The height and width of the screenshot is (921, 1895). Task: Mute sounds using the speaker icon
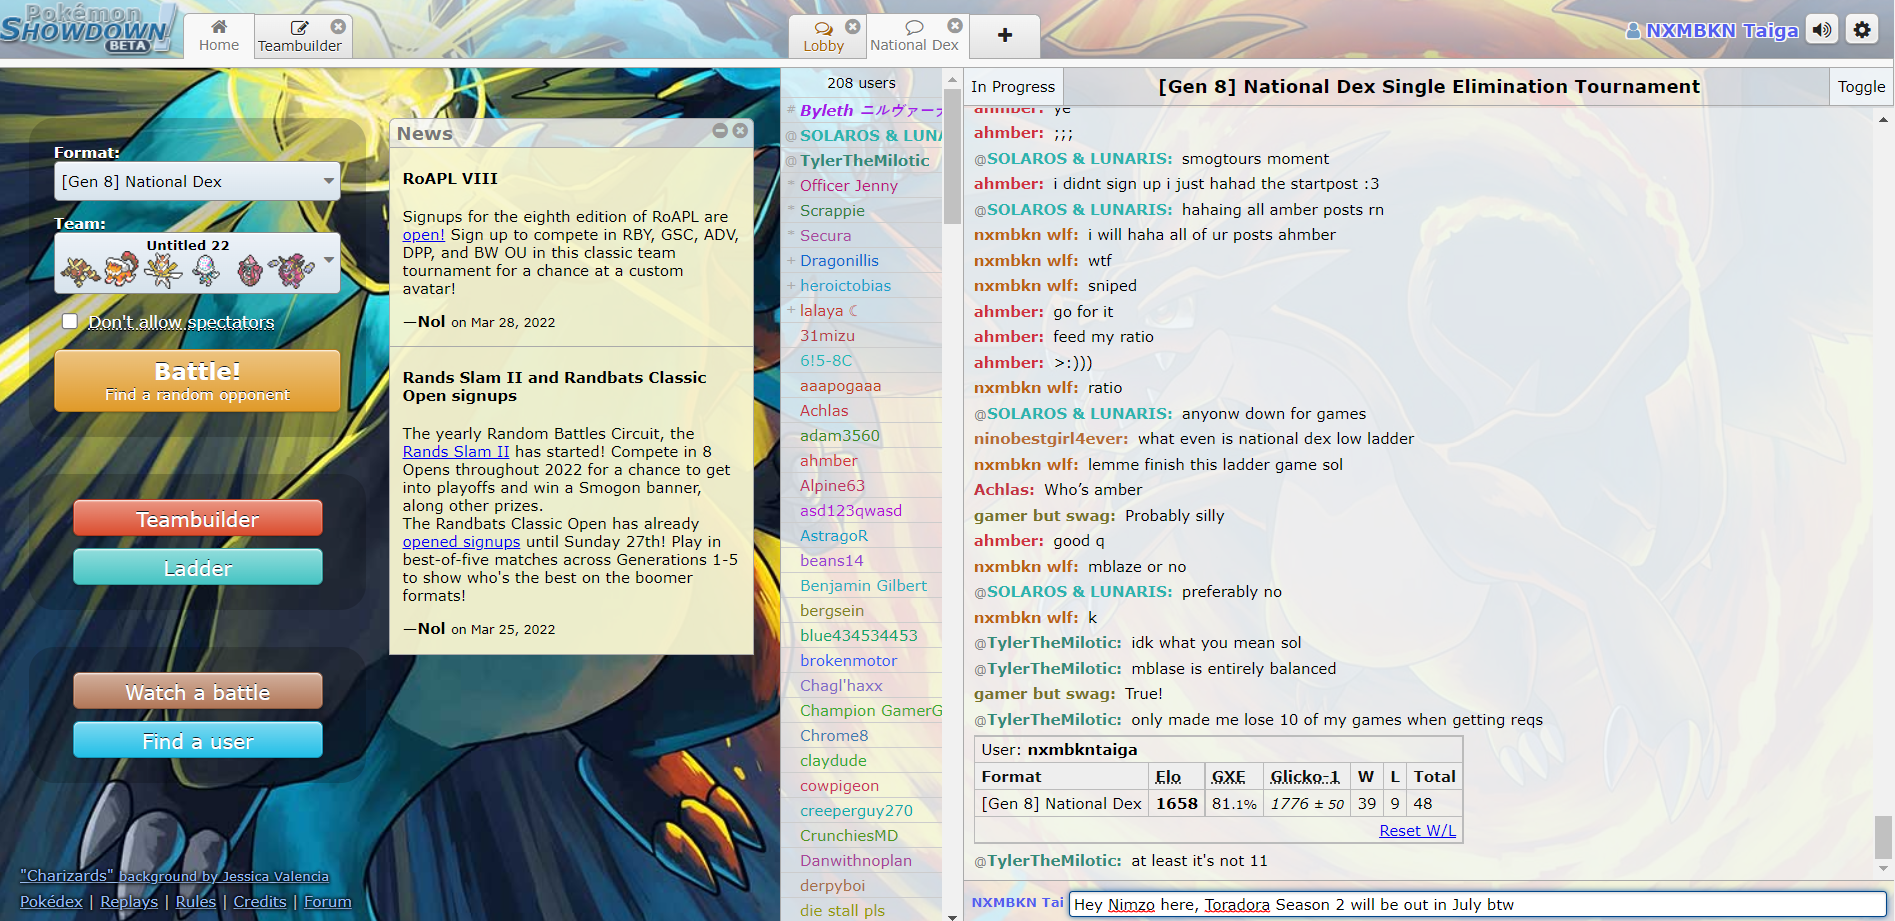click(x=1821, y=29)
